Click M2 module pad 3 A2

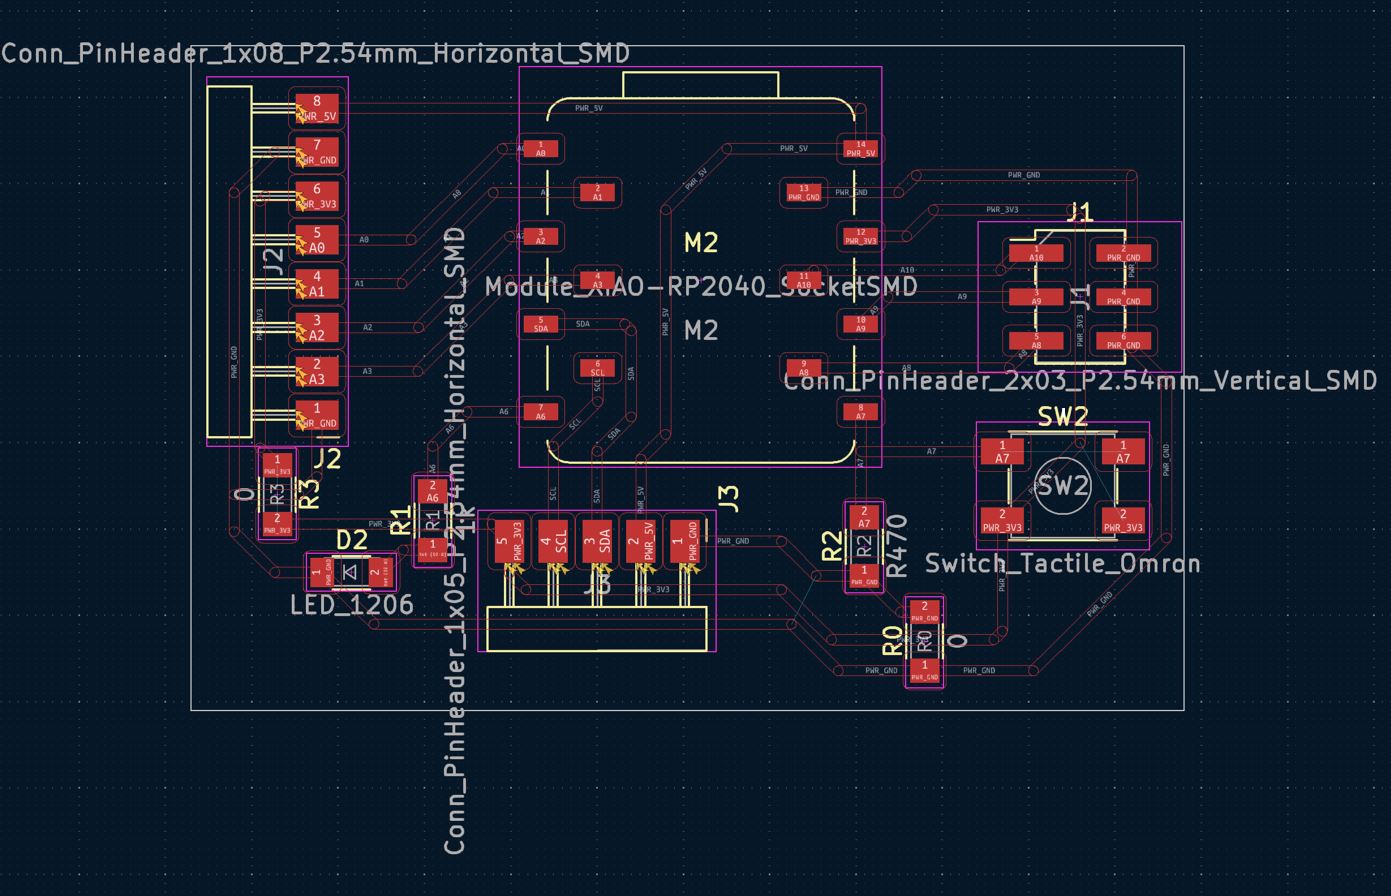[541, 236]
